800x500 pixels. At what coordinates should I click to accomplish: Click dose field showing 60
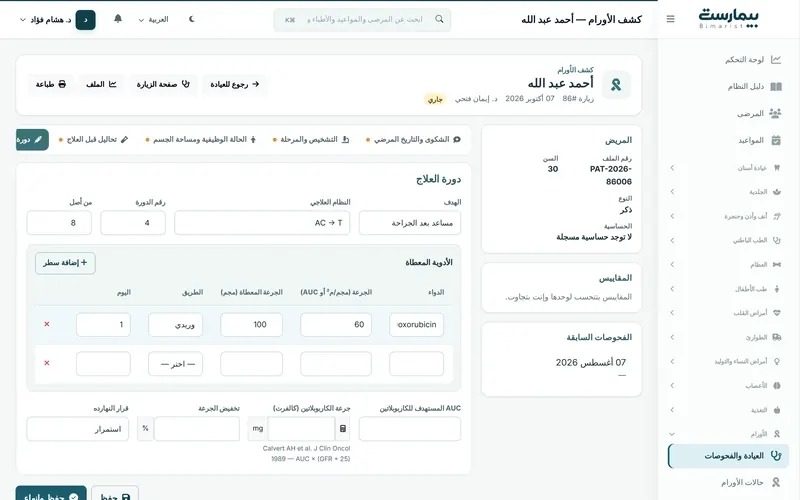click(x=336, y=324)
